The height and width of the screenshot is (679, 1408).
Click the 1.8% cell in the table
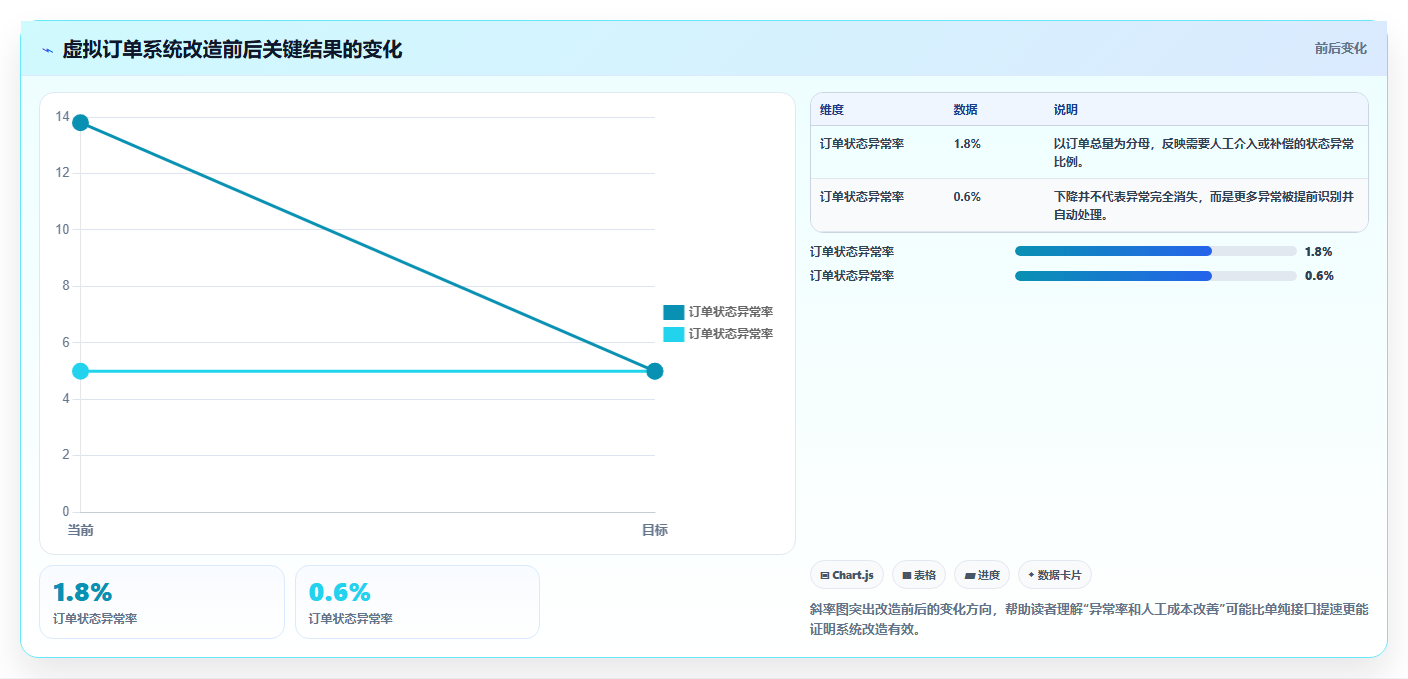pyautogui.click(x=967, y=144)
